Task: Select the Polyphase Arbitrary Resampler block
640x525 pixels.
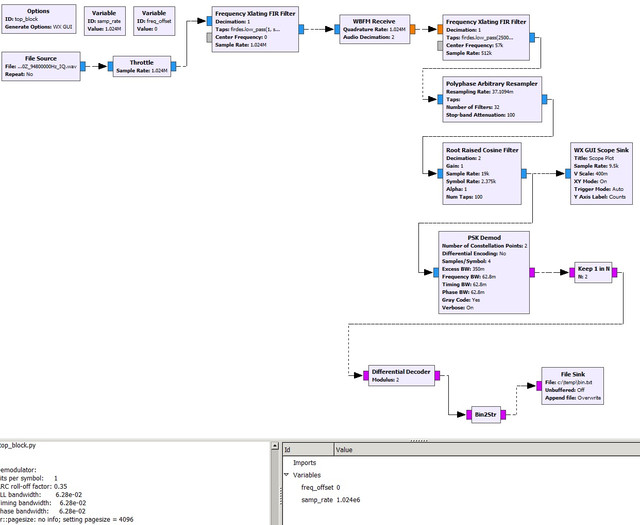Action: tap(492, 99)
